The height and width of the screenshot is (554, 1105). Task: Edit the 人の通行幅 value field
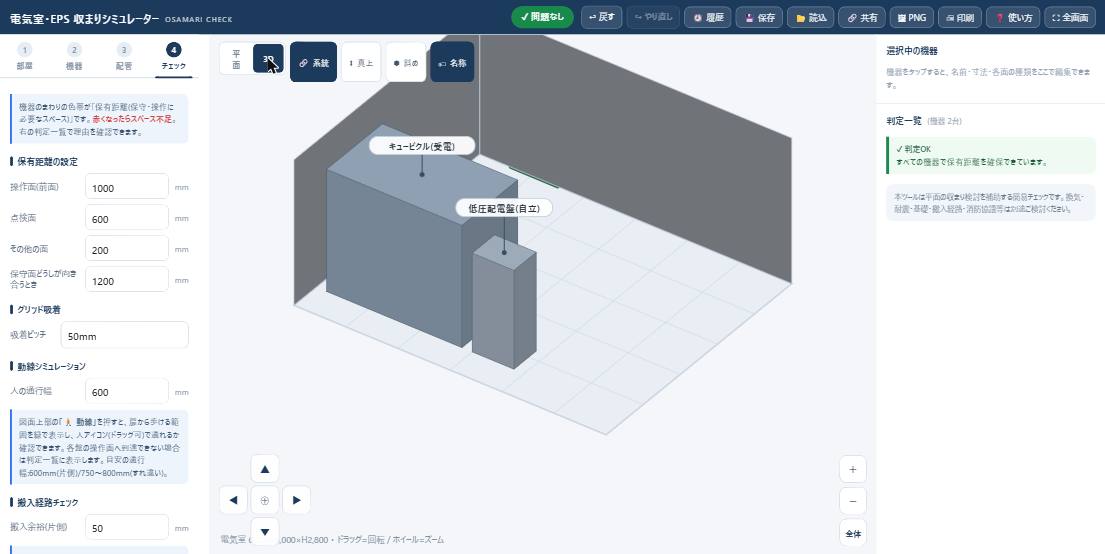pyautogui.click(x=127, y=391)
